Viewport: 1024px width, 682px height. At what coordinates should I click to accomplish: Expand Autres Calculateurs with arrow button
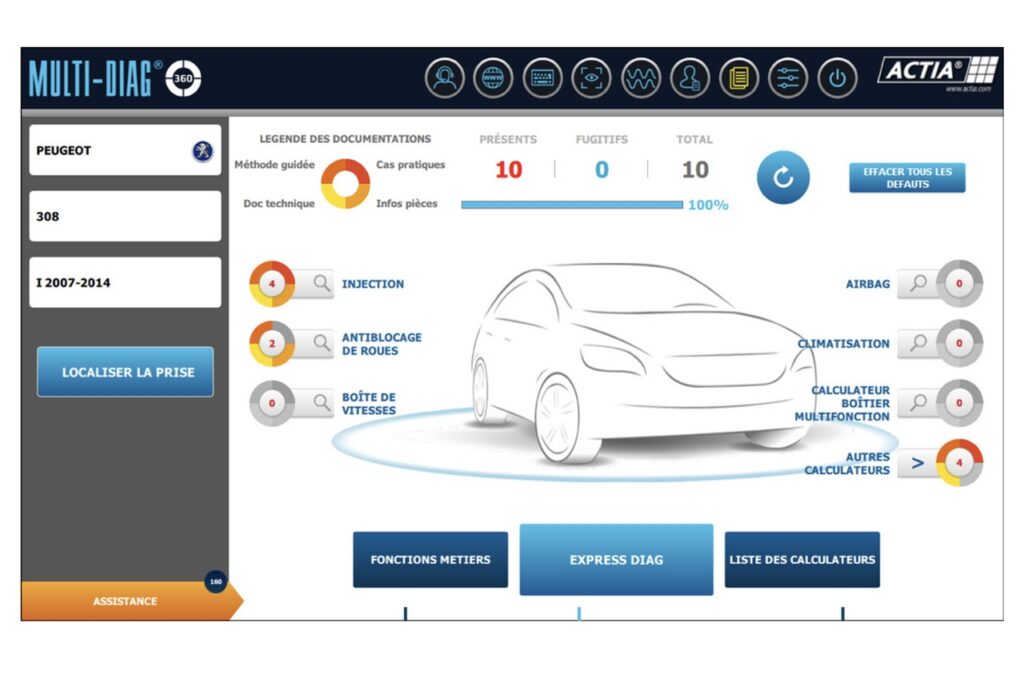pyautogui.click(x=917, y=464)
